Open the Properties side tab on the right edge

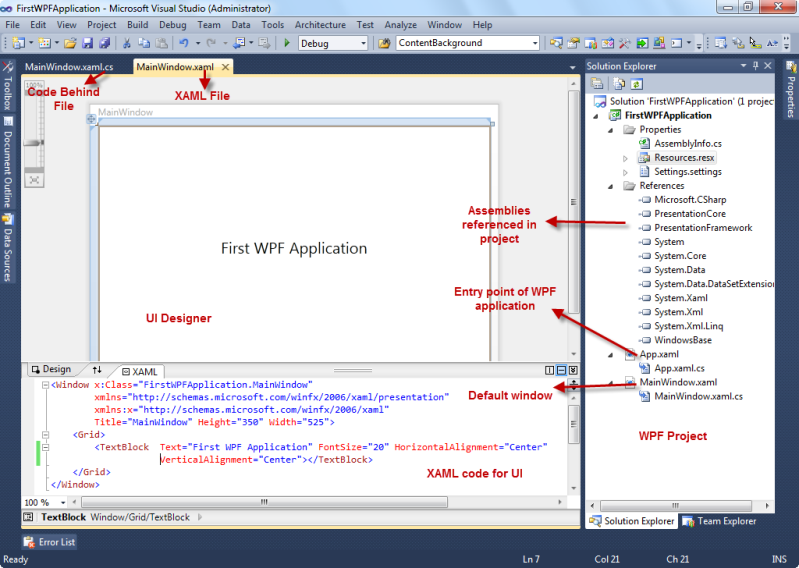790,90
